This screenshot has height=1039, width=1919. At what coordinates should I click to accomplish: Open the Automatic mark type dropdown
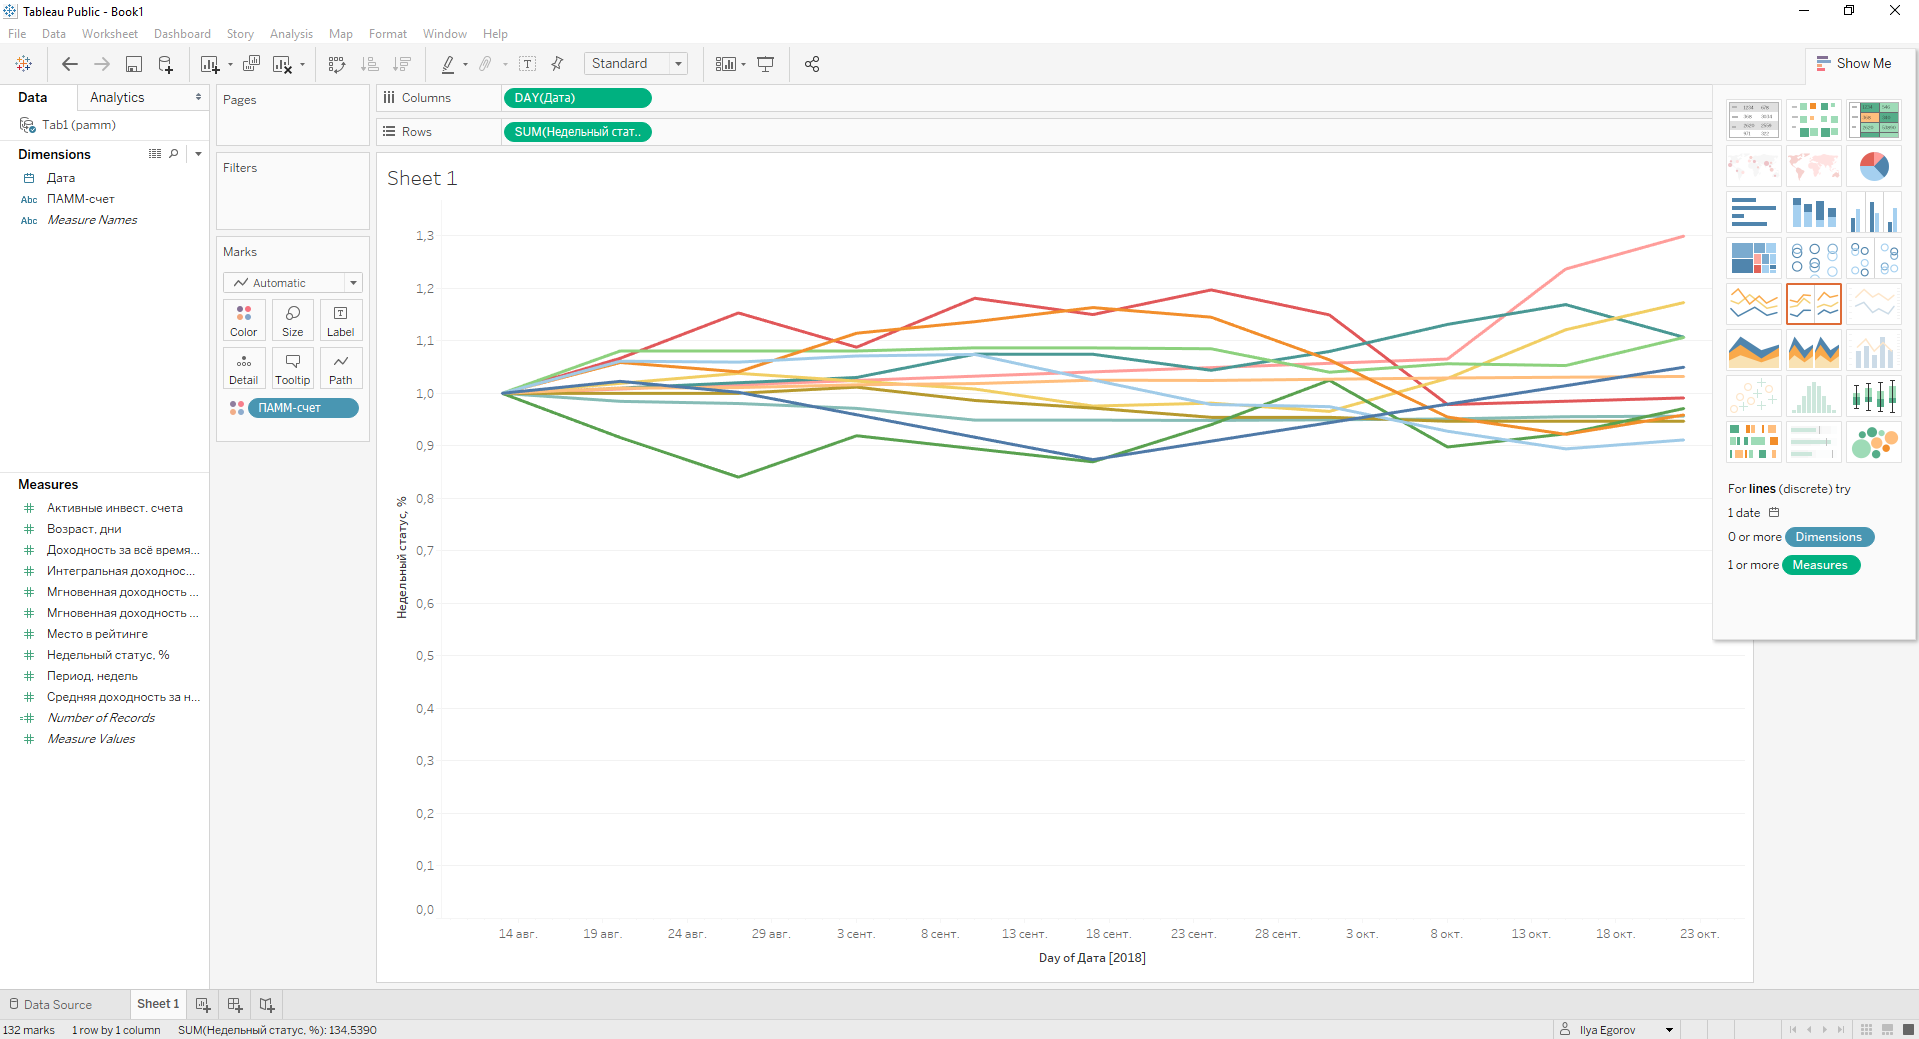point(293,283)
